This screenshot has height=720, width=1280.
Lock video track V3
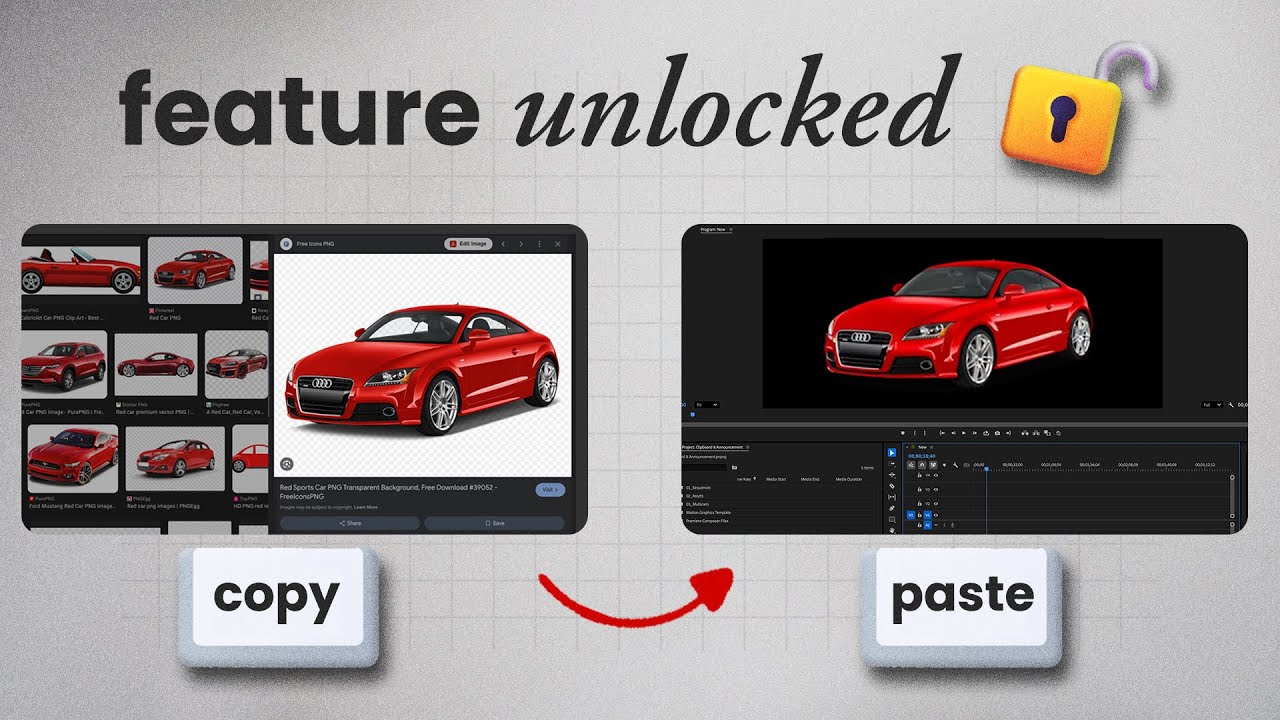tap(919, 489)
